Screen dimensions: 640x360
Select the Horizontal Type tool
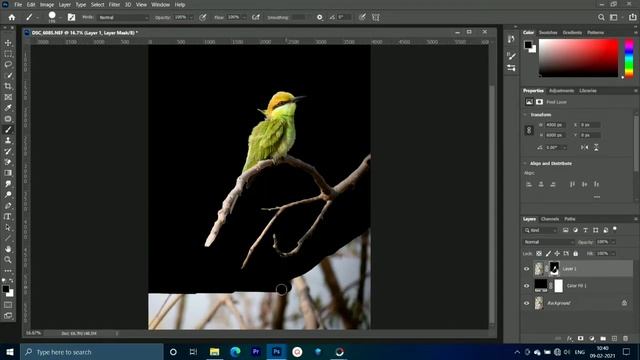[8, 217]
